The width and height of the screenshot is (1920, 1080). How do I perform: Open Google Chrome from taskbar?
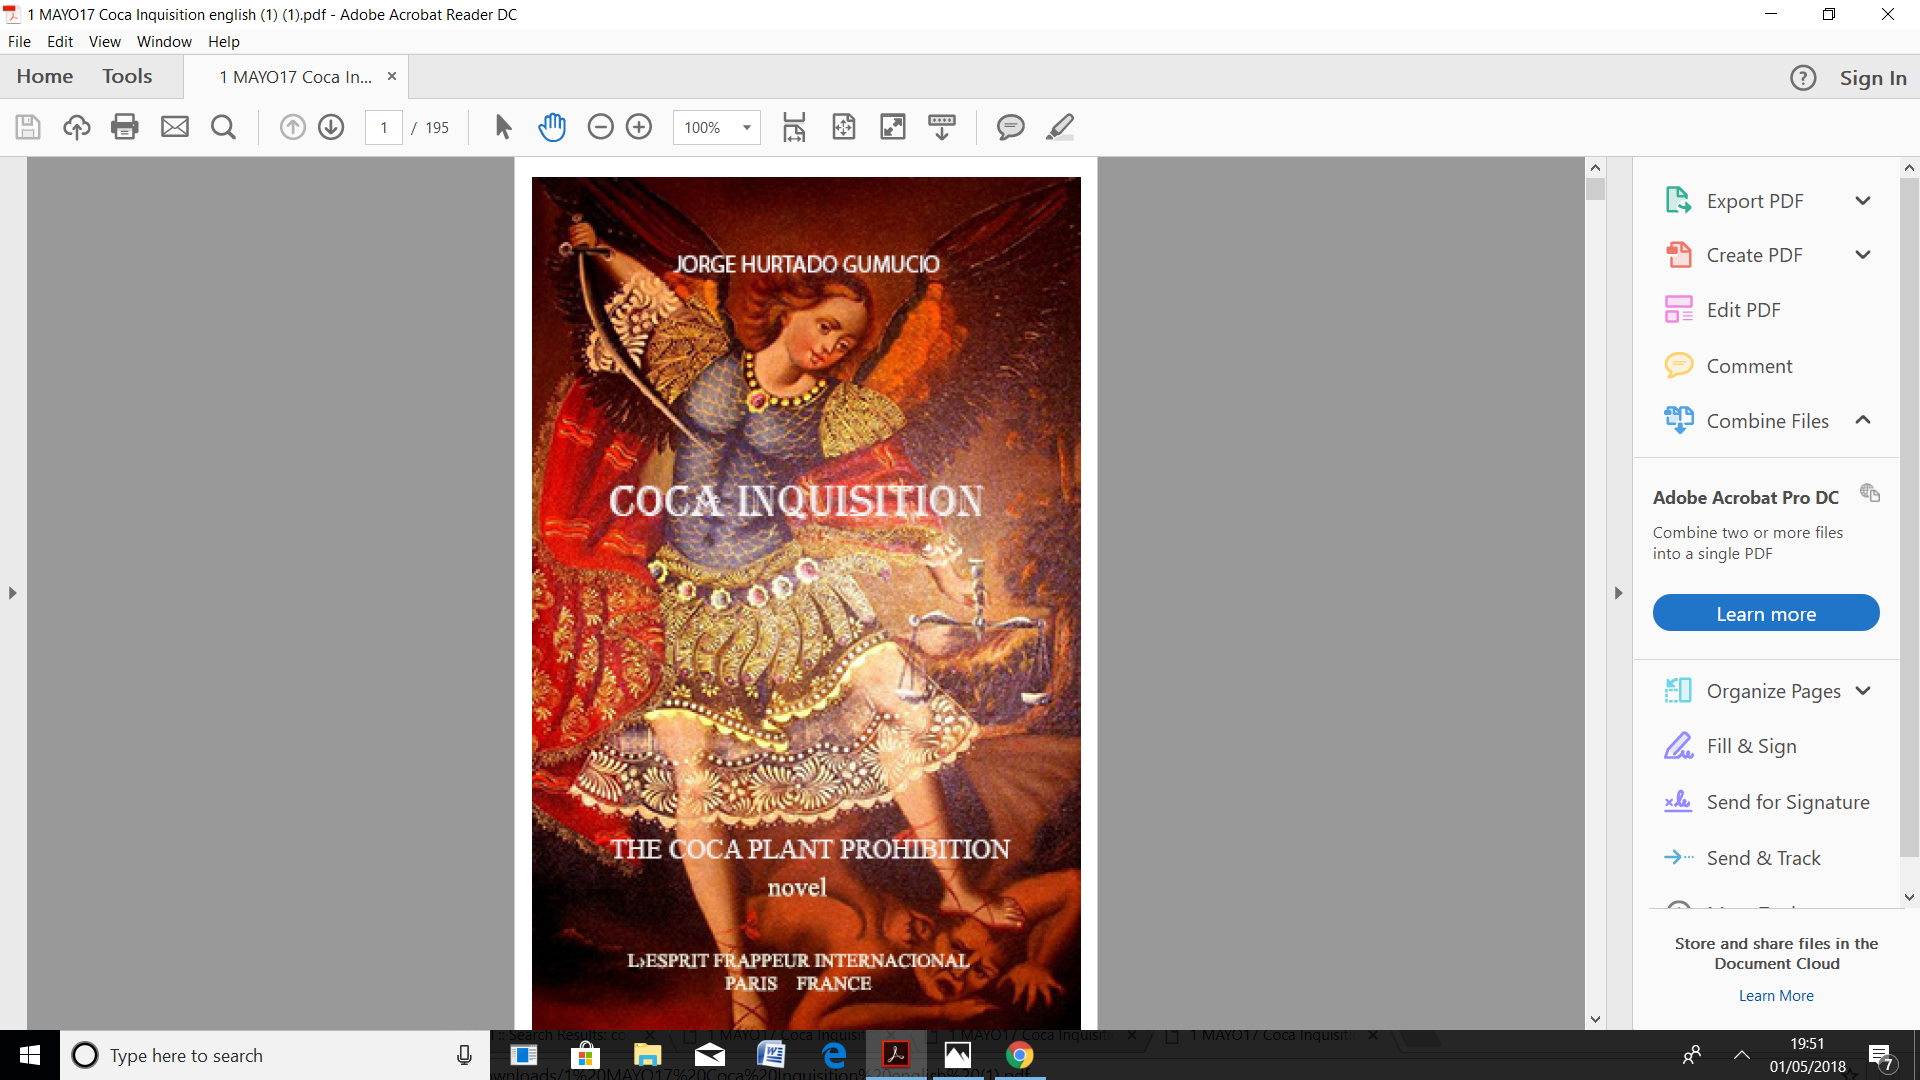[x=1019, y=1055]
